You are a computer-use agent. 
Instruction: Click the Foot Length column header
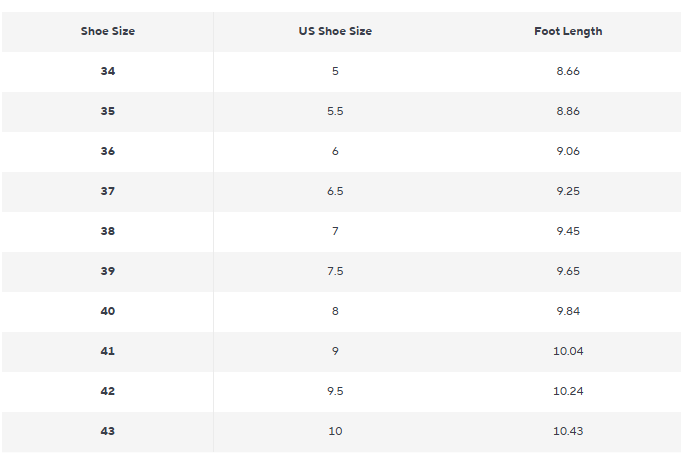pos(568,31)
